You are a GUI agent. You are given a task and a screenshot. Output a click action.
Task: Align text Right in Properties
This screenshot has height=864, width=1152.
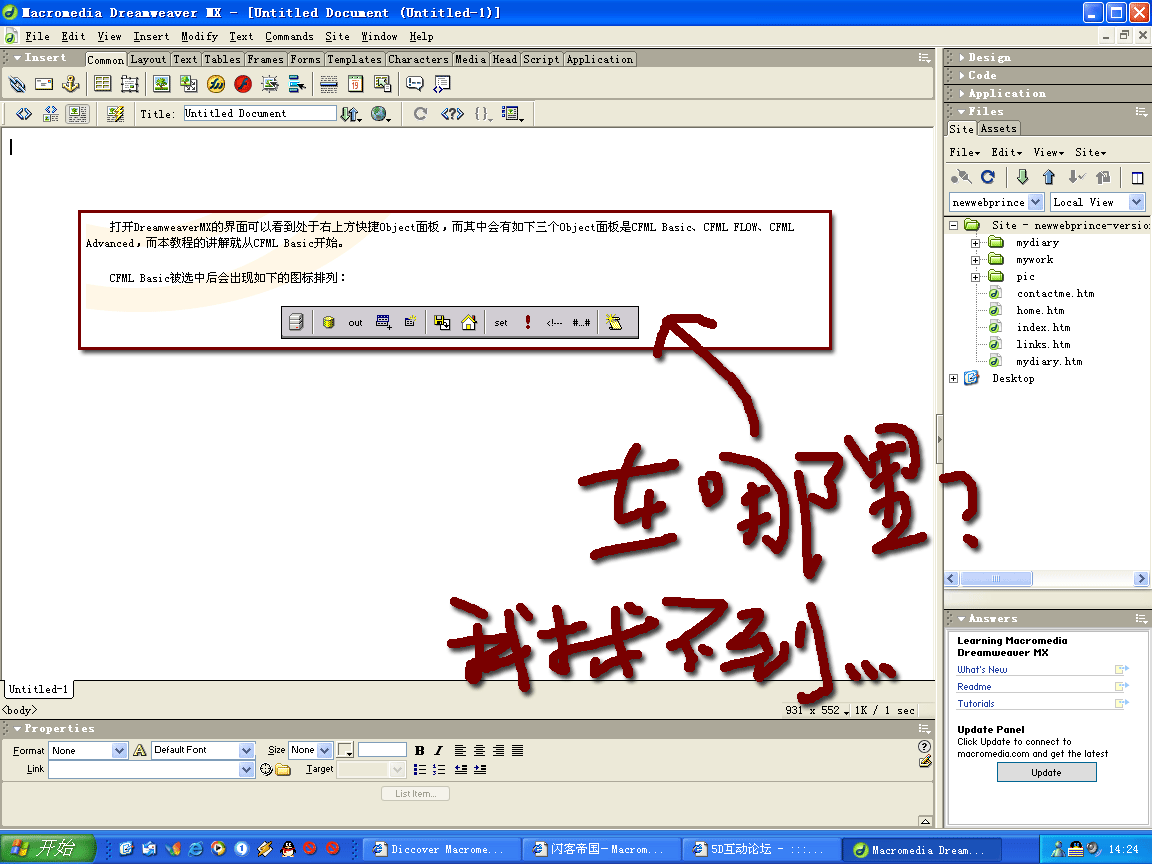[x=498, y=750]
